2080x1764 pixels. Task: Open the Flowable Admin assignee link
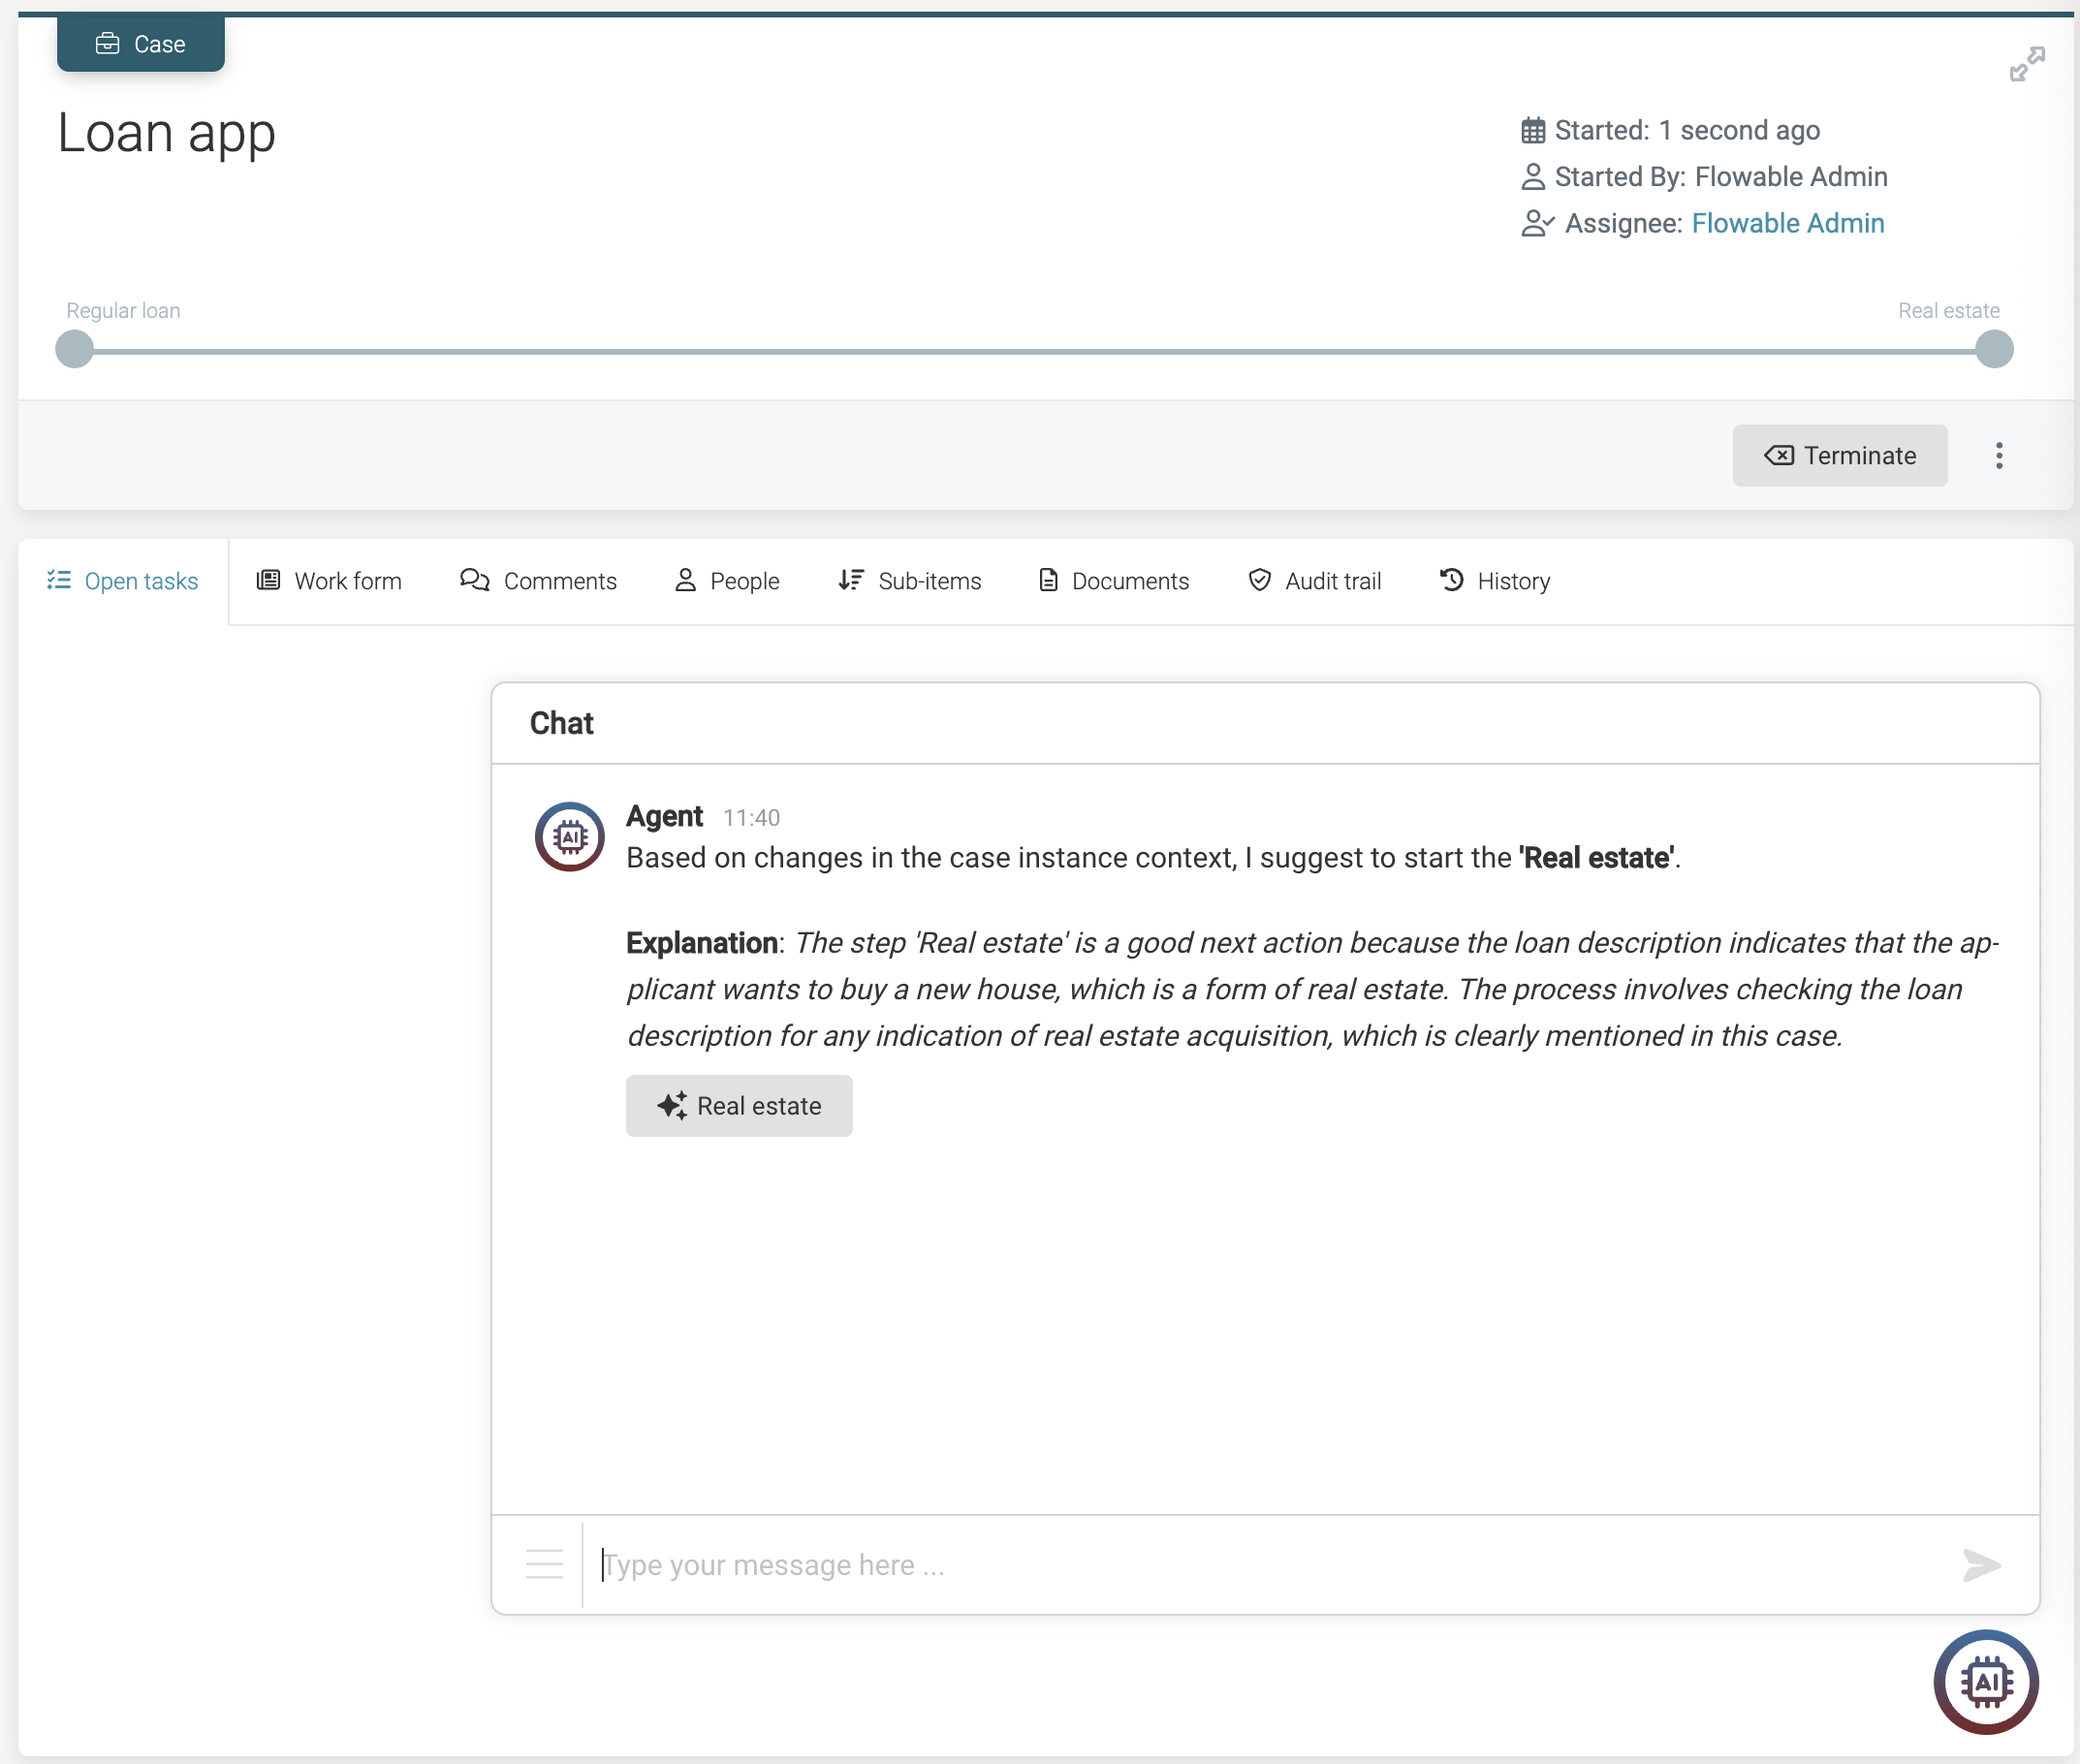pos(1787,223)
